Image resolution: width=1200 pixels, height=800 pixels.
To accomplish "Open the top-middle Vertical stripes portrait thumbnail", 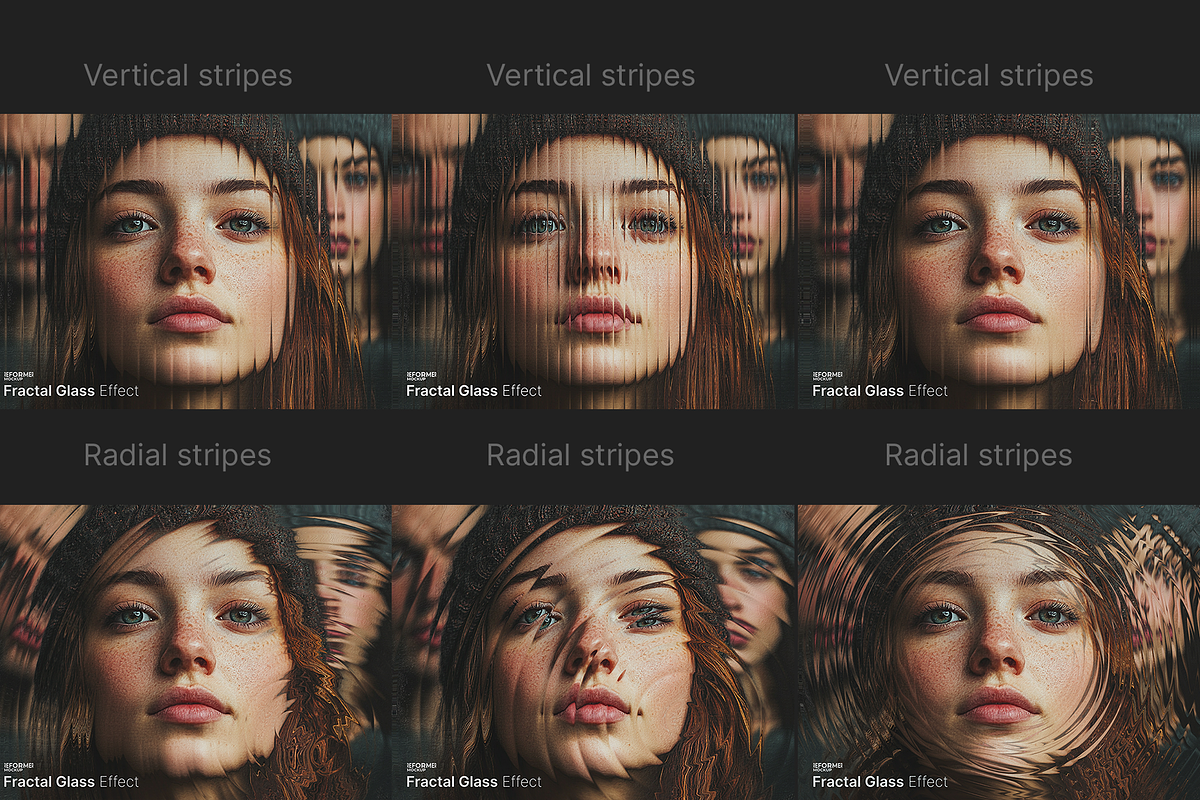I will click(x=594, y=261).
